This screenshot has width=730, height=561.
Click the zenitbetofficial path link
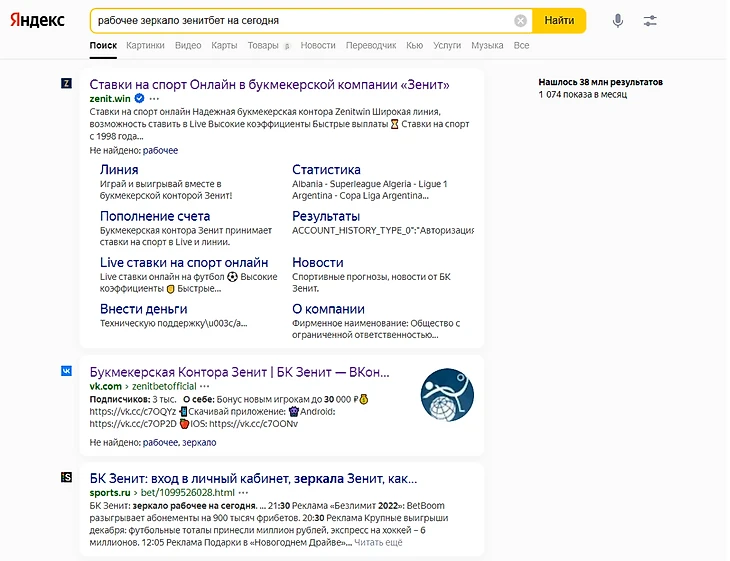pos(164,386)
